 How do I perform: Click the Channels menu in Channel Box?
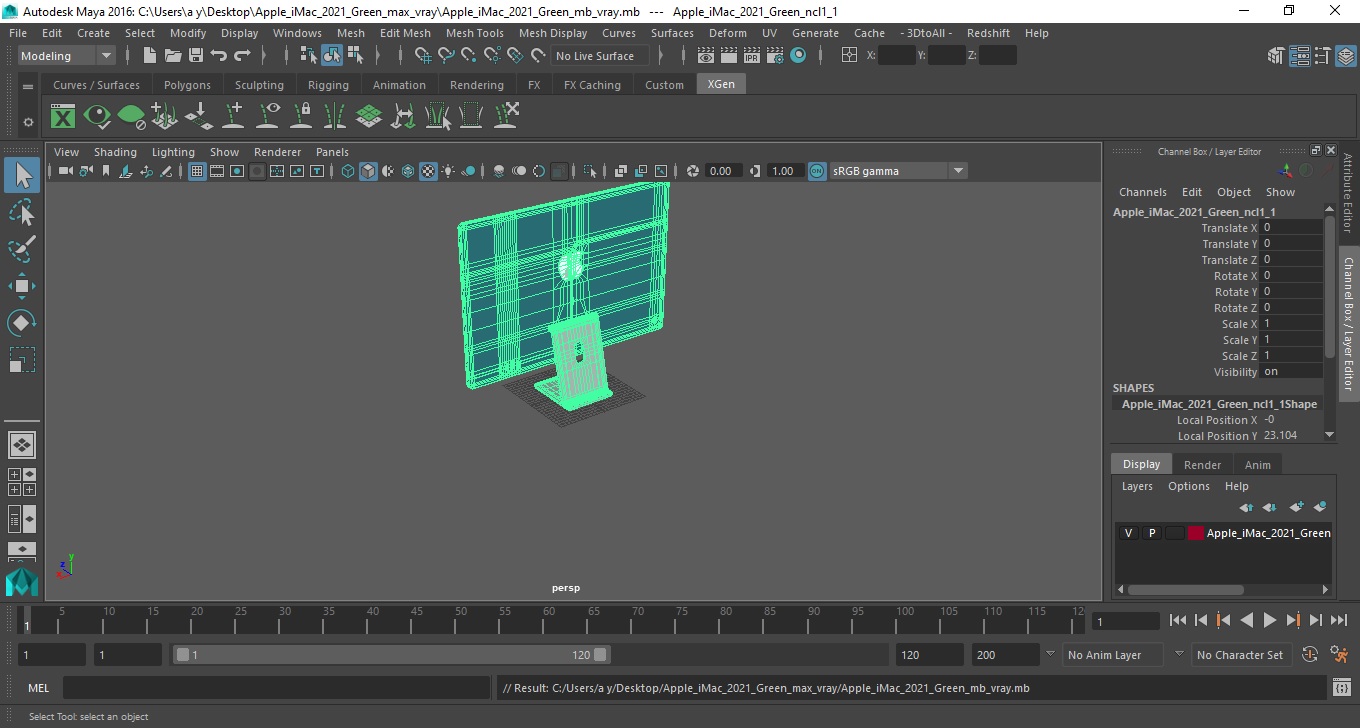[x=1142, y=192]
